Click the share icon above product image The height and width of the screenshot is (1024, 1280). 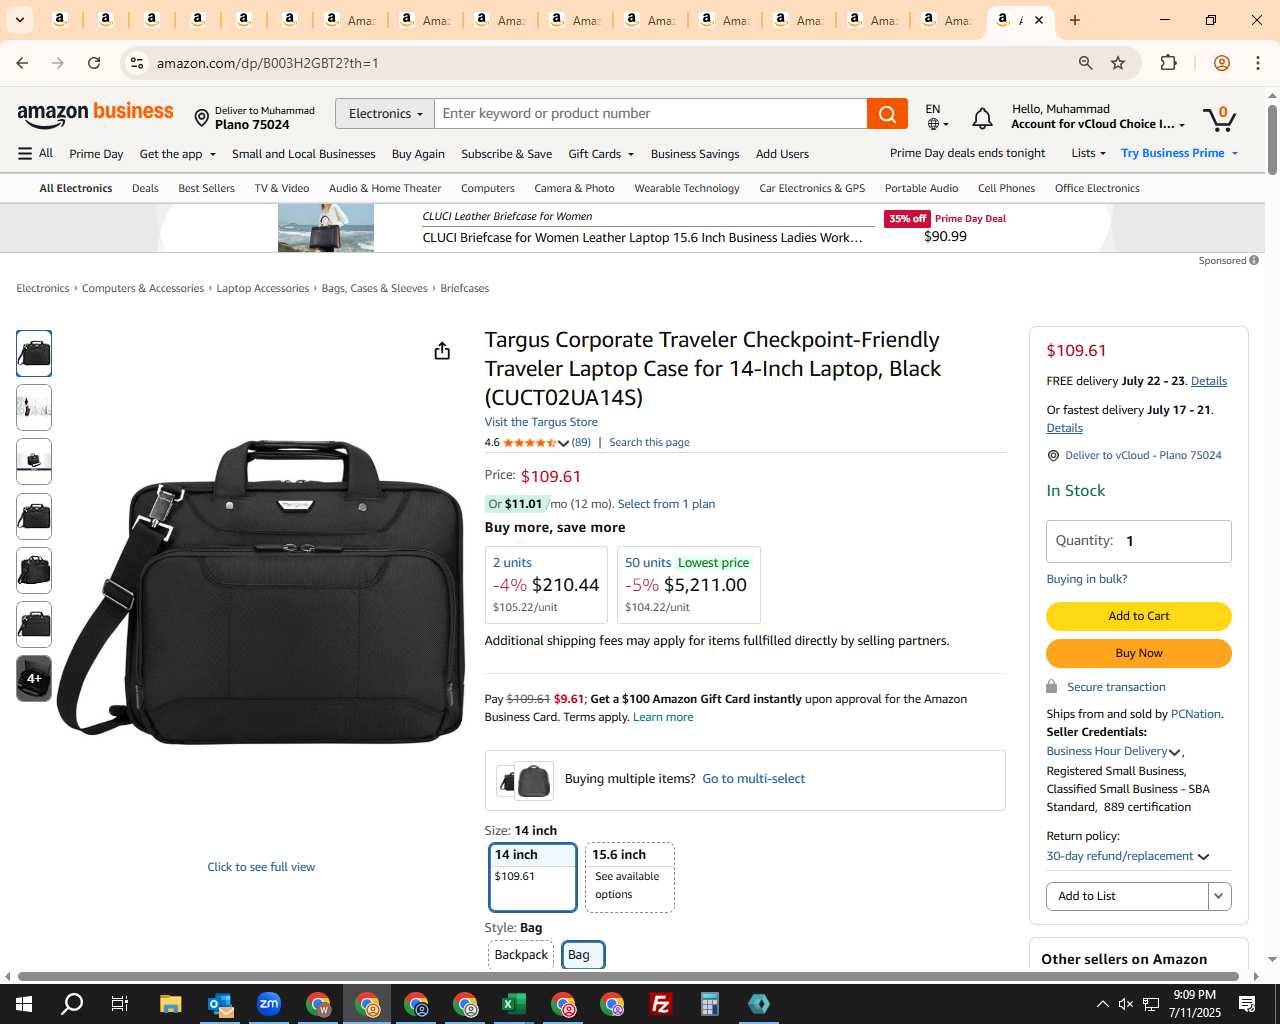(x=442, y=351)
